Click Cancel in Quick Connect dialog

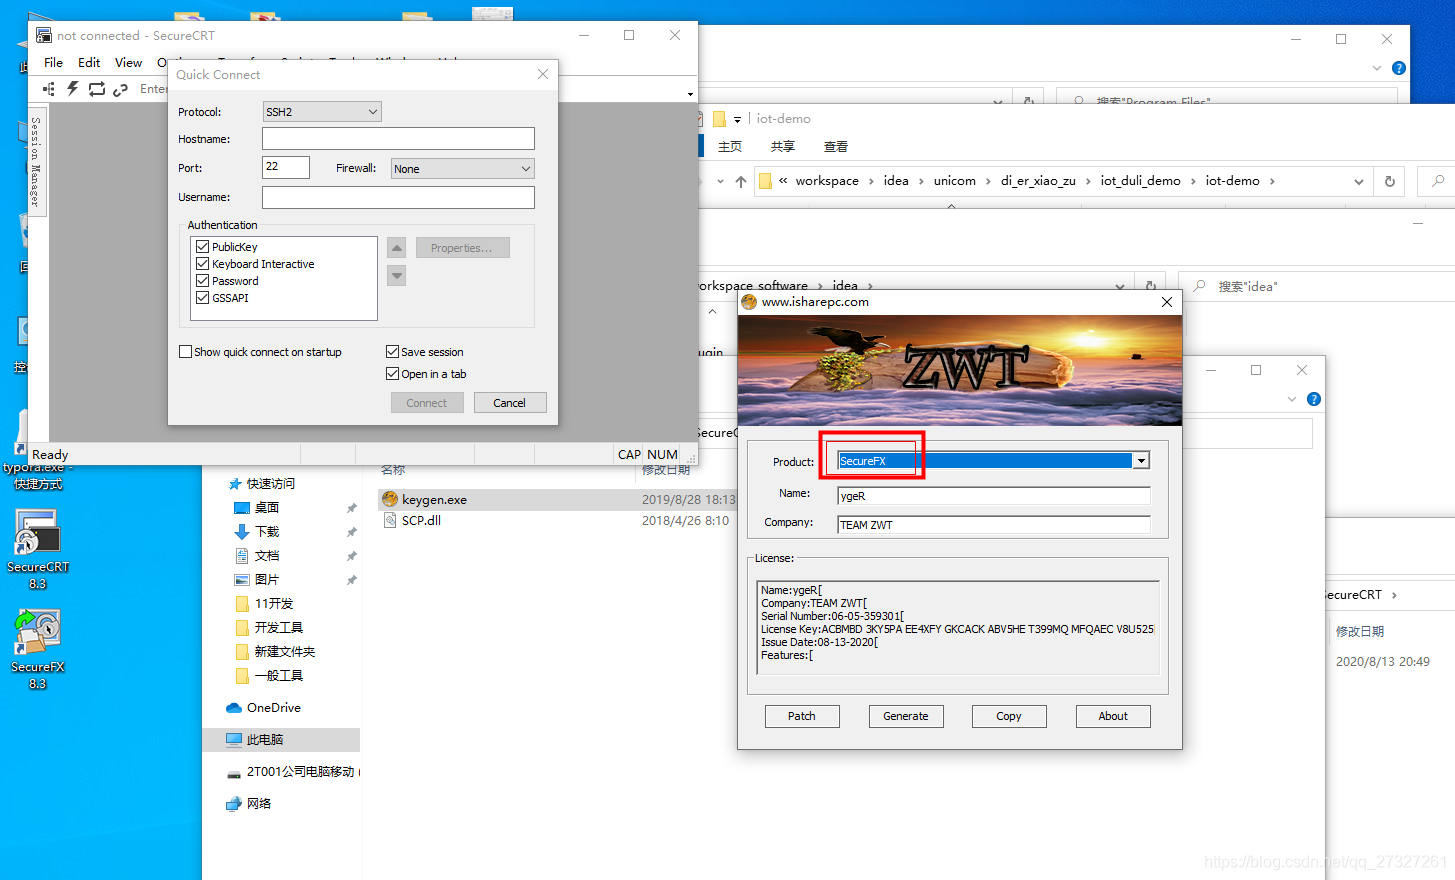tap(509, 403)
